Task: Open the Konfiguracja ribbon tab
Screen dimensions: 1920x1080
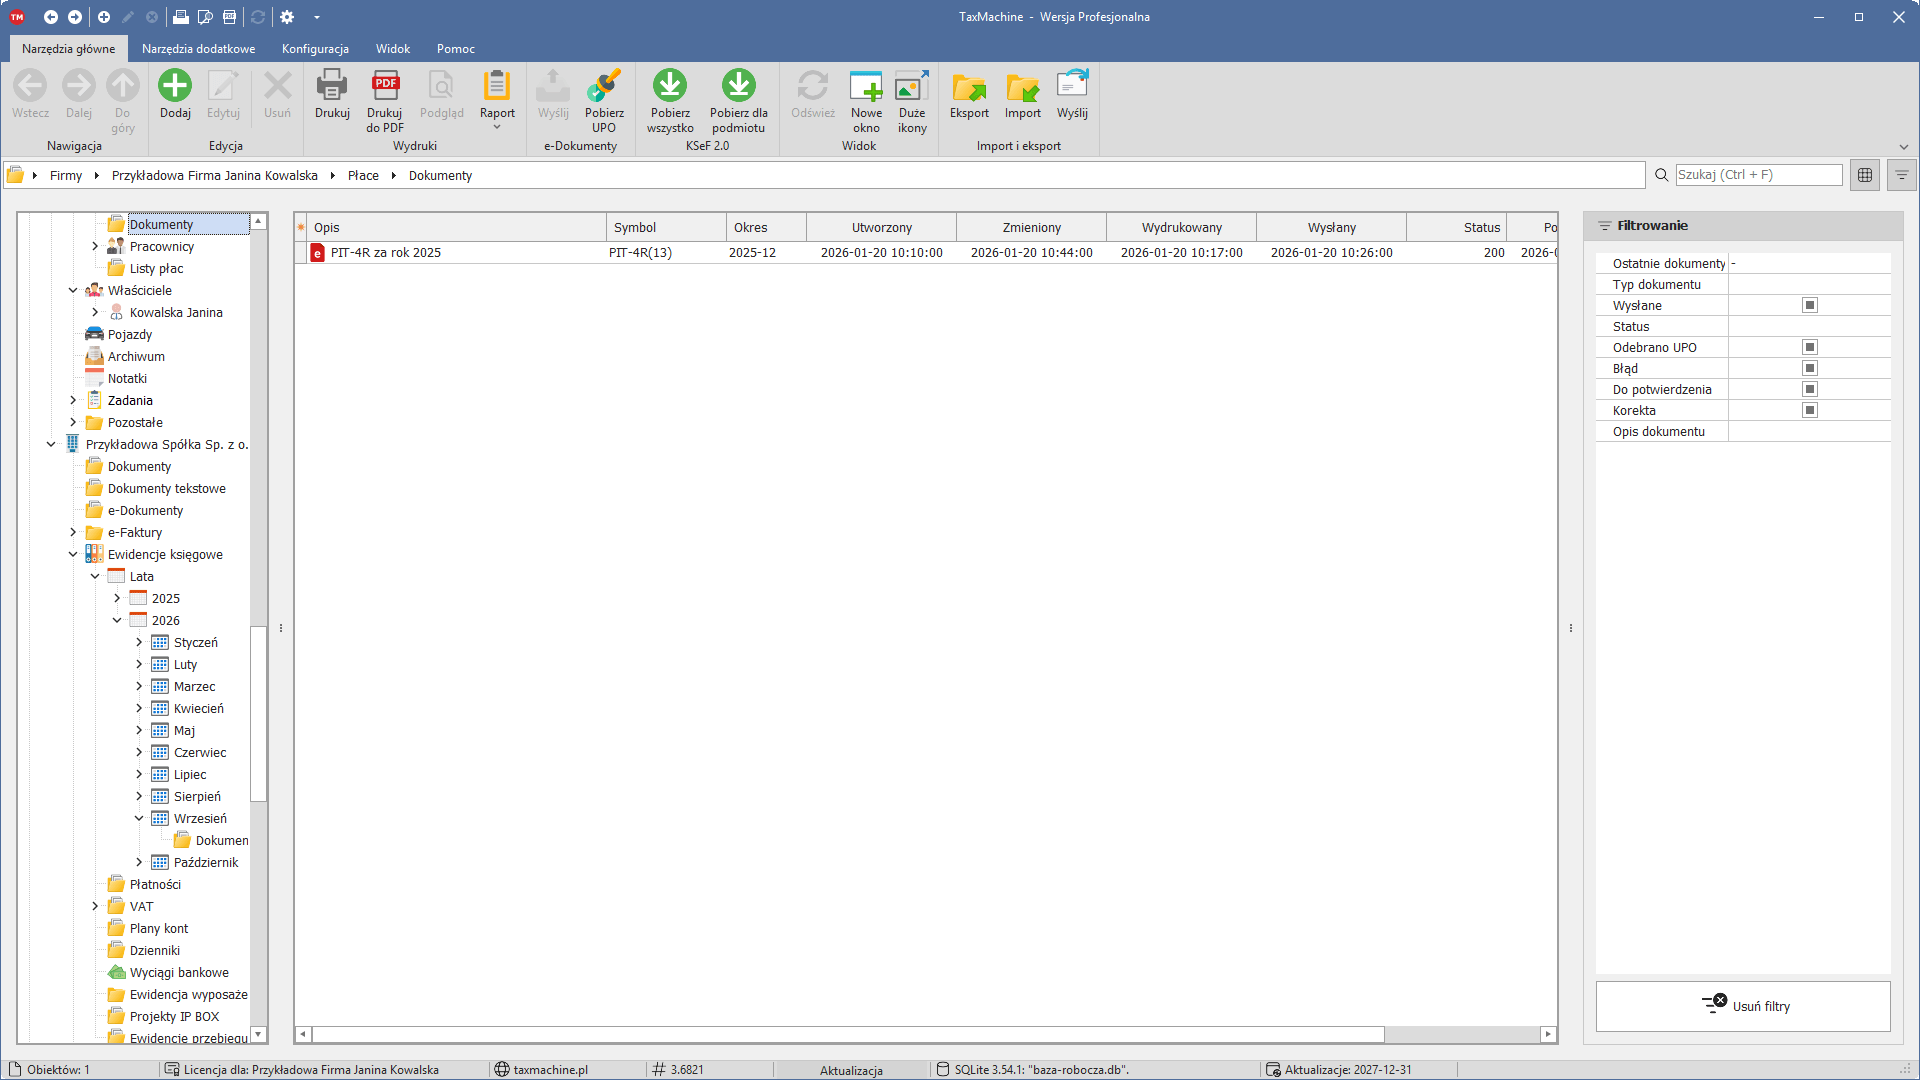Action: point(315,49)
